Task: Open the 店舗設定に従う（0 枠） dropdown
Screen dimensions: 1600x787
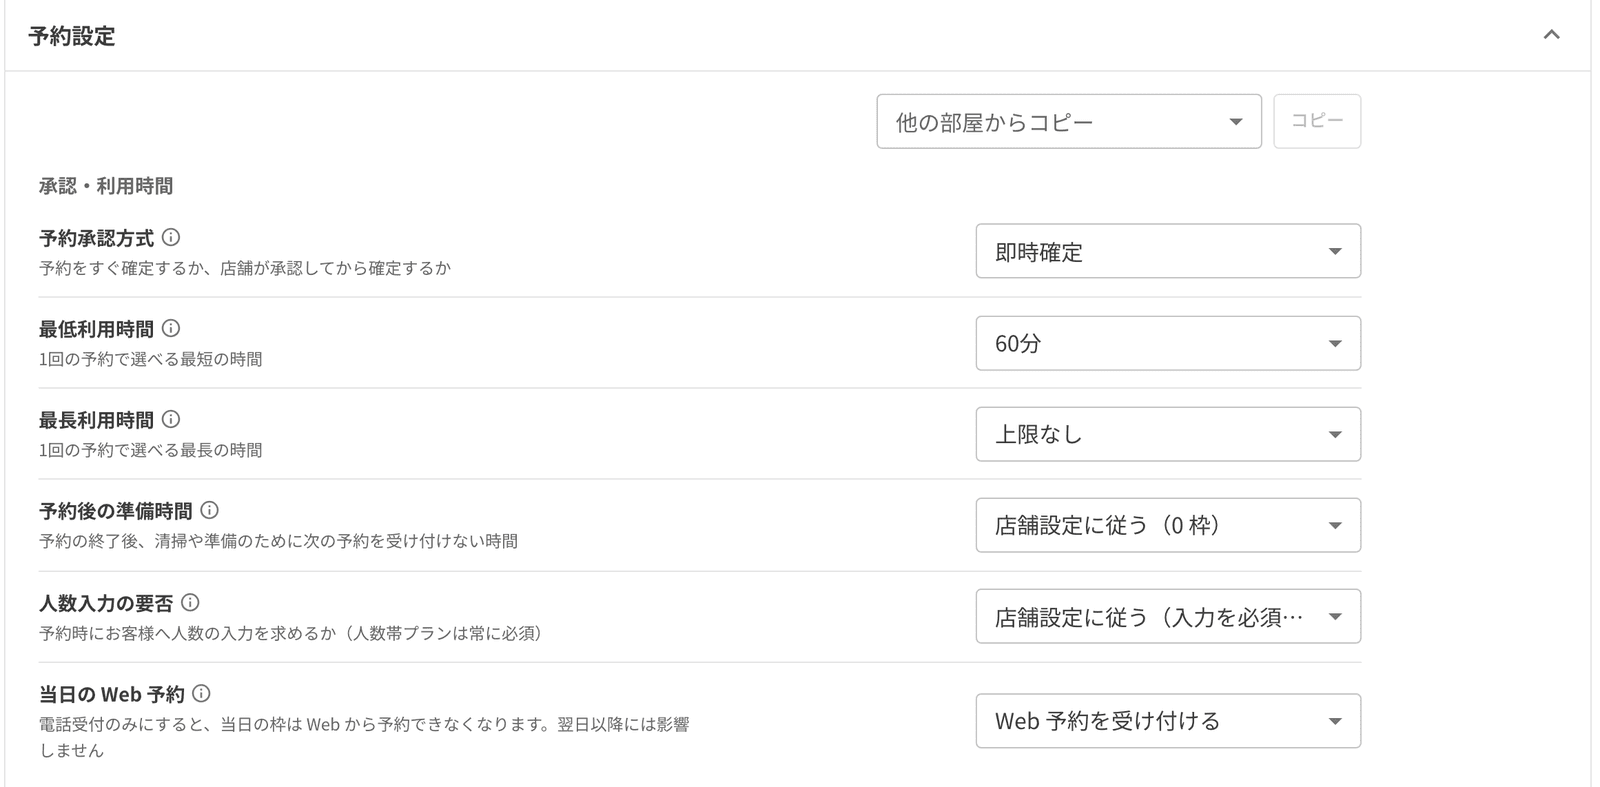Action: click(1168, 525)
